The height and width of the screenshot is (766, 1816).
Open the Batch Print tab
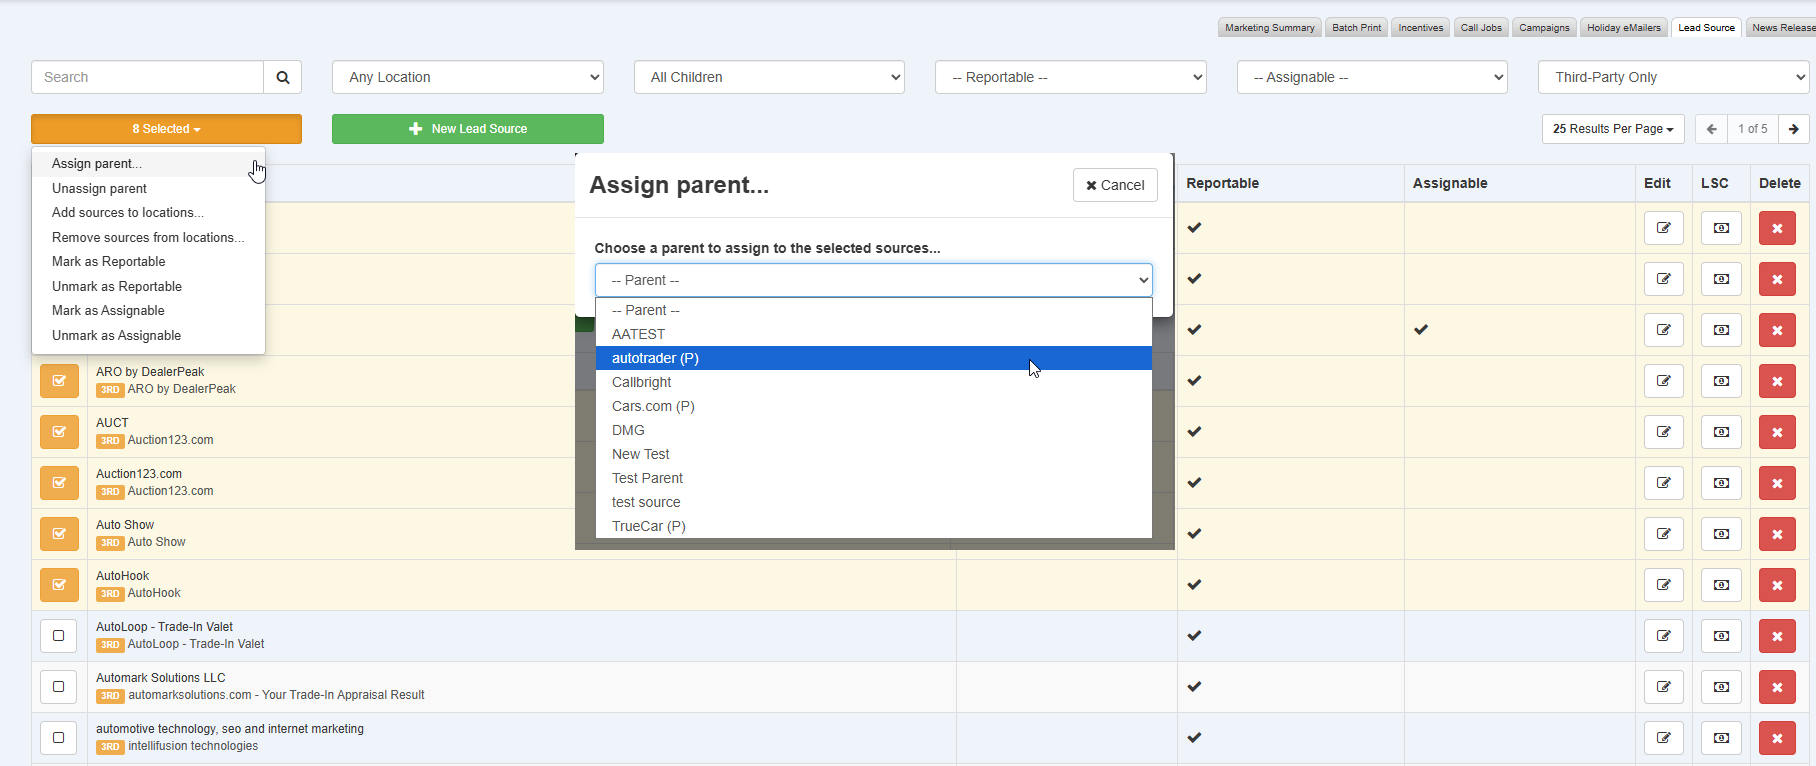tap(1356, 28)
